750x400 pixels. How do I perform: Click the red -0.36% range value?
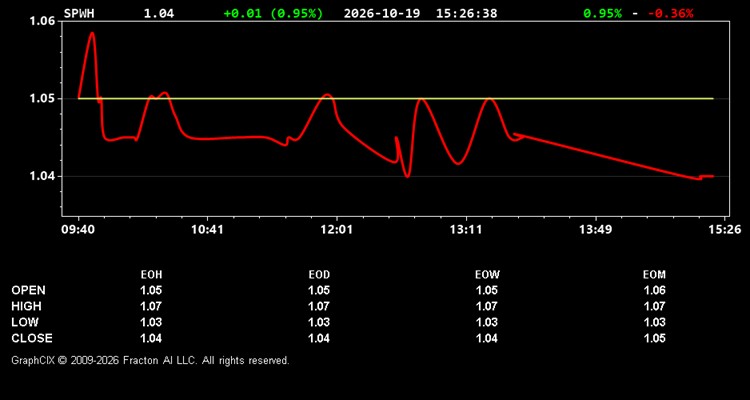[670, 13]
